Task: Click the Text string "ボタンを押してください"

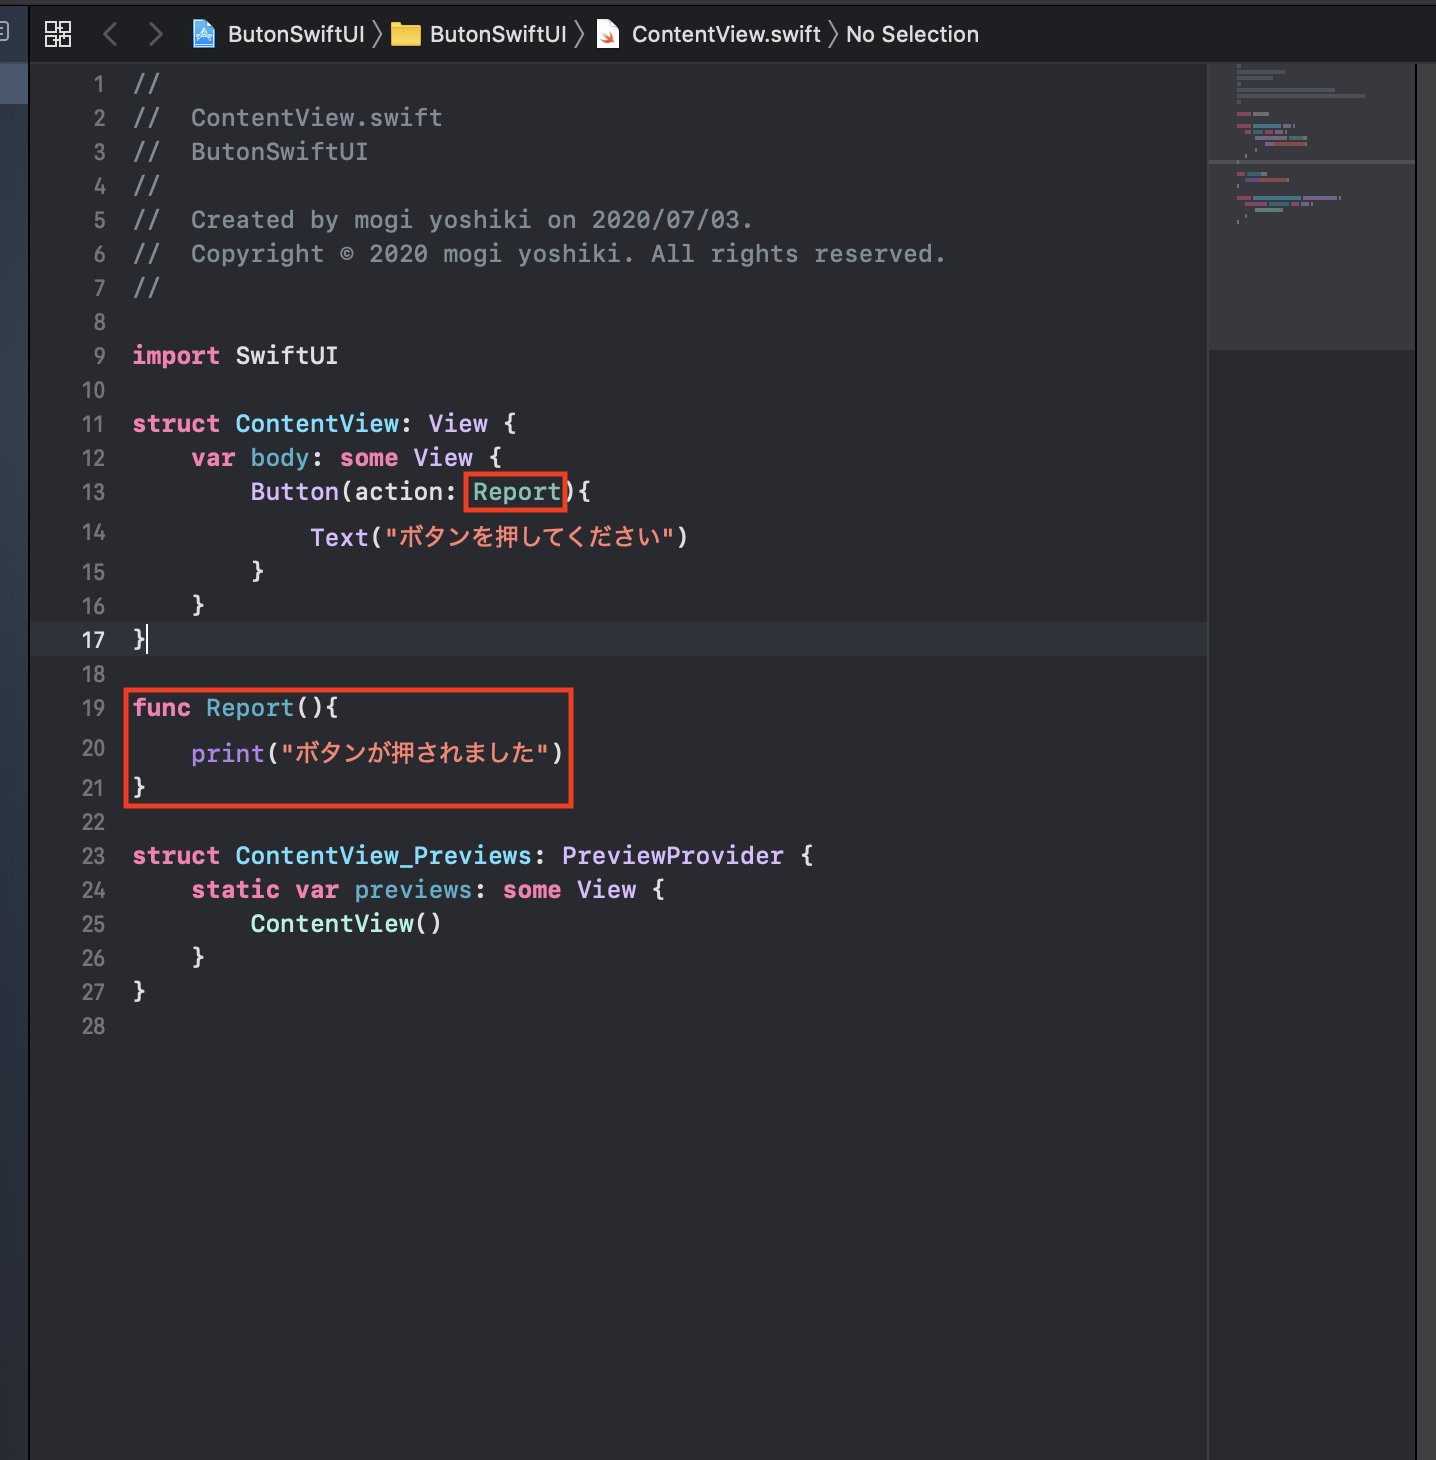Action: (529, 537)
